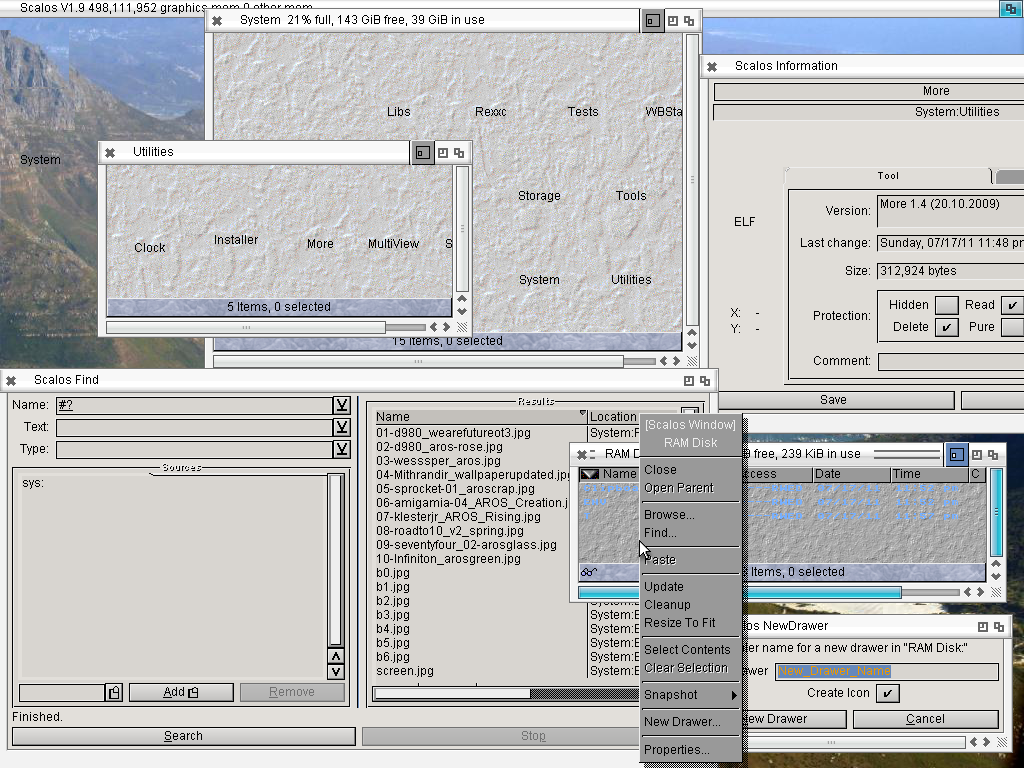Image resolution: width=1024 pixels, height=768 pixels.
Task: Select Properties... in the context menu
Action: pyautogui.click(x=677, y=750)
